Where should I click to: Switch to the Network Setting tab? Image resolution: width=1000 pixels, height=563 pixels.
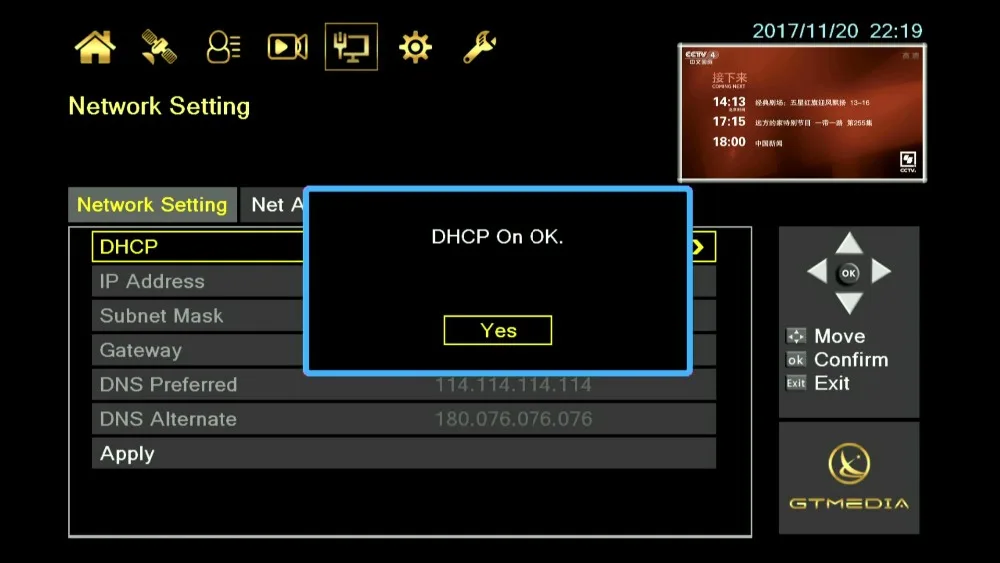tap(152, 205)
